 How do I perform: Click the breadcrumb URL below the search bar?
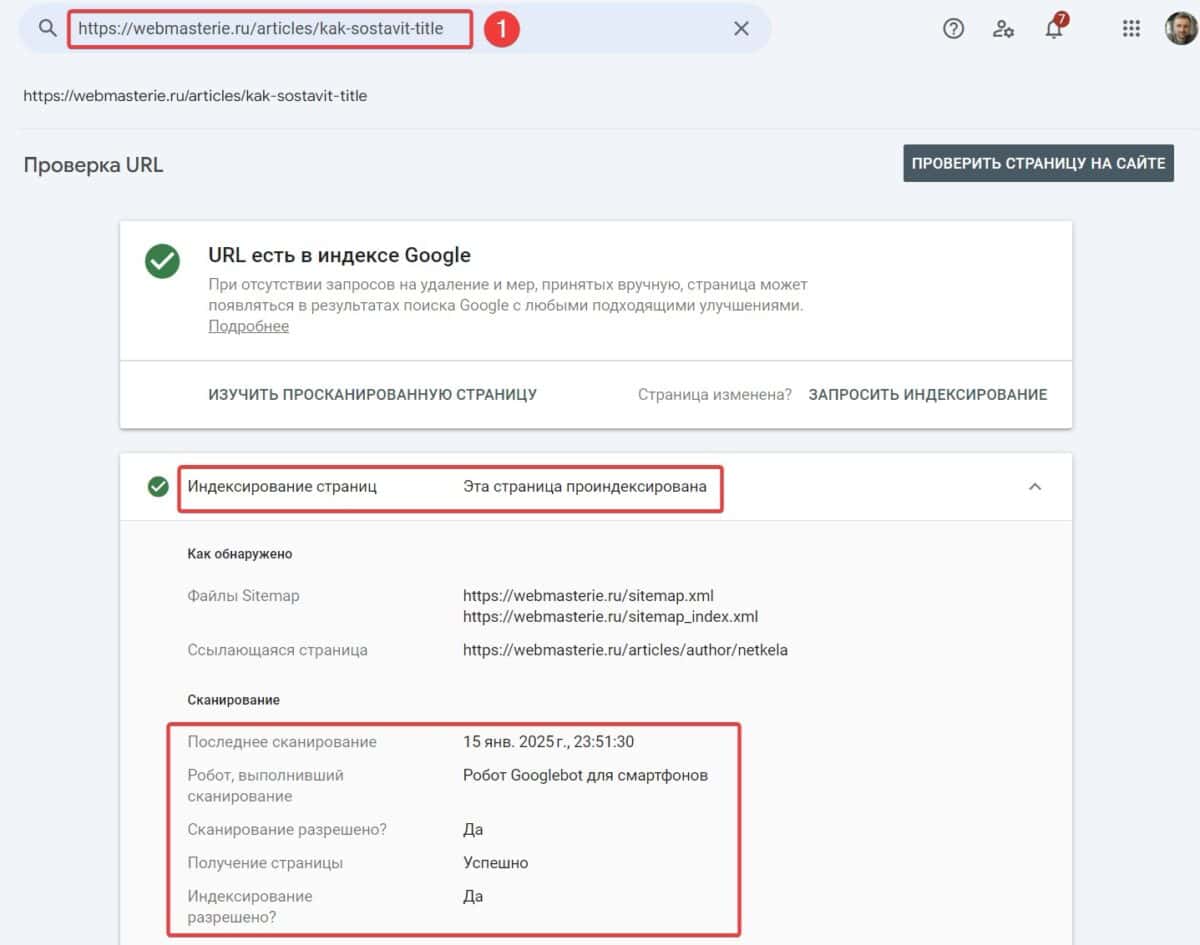pos(196,95)
